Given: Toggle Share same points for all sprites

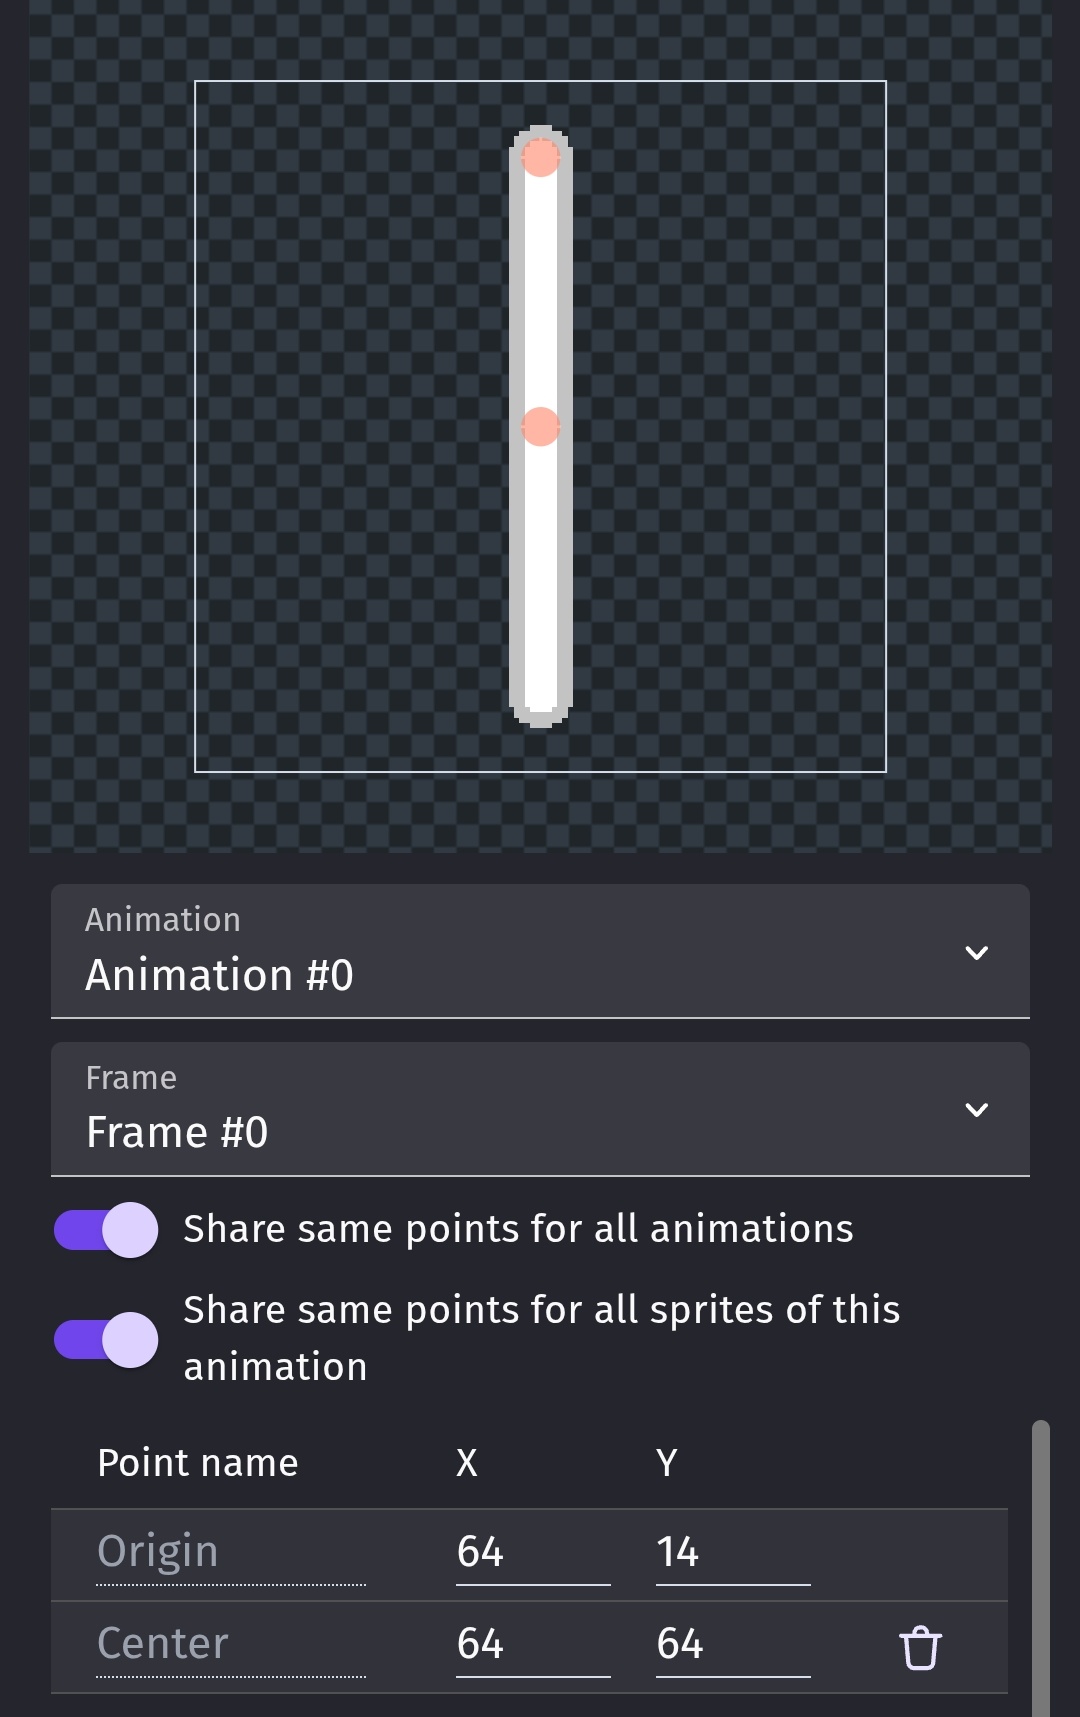Looking at the screenshot, I should [x=106, y=1339].
